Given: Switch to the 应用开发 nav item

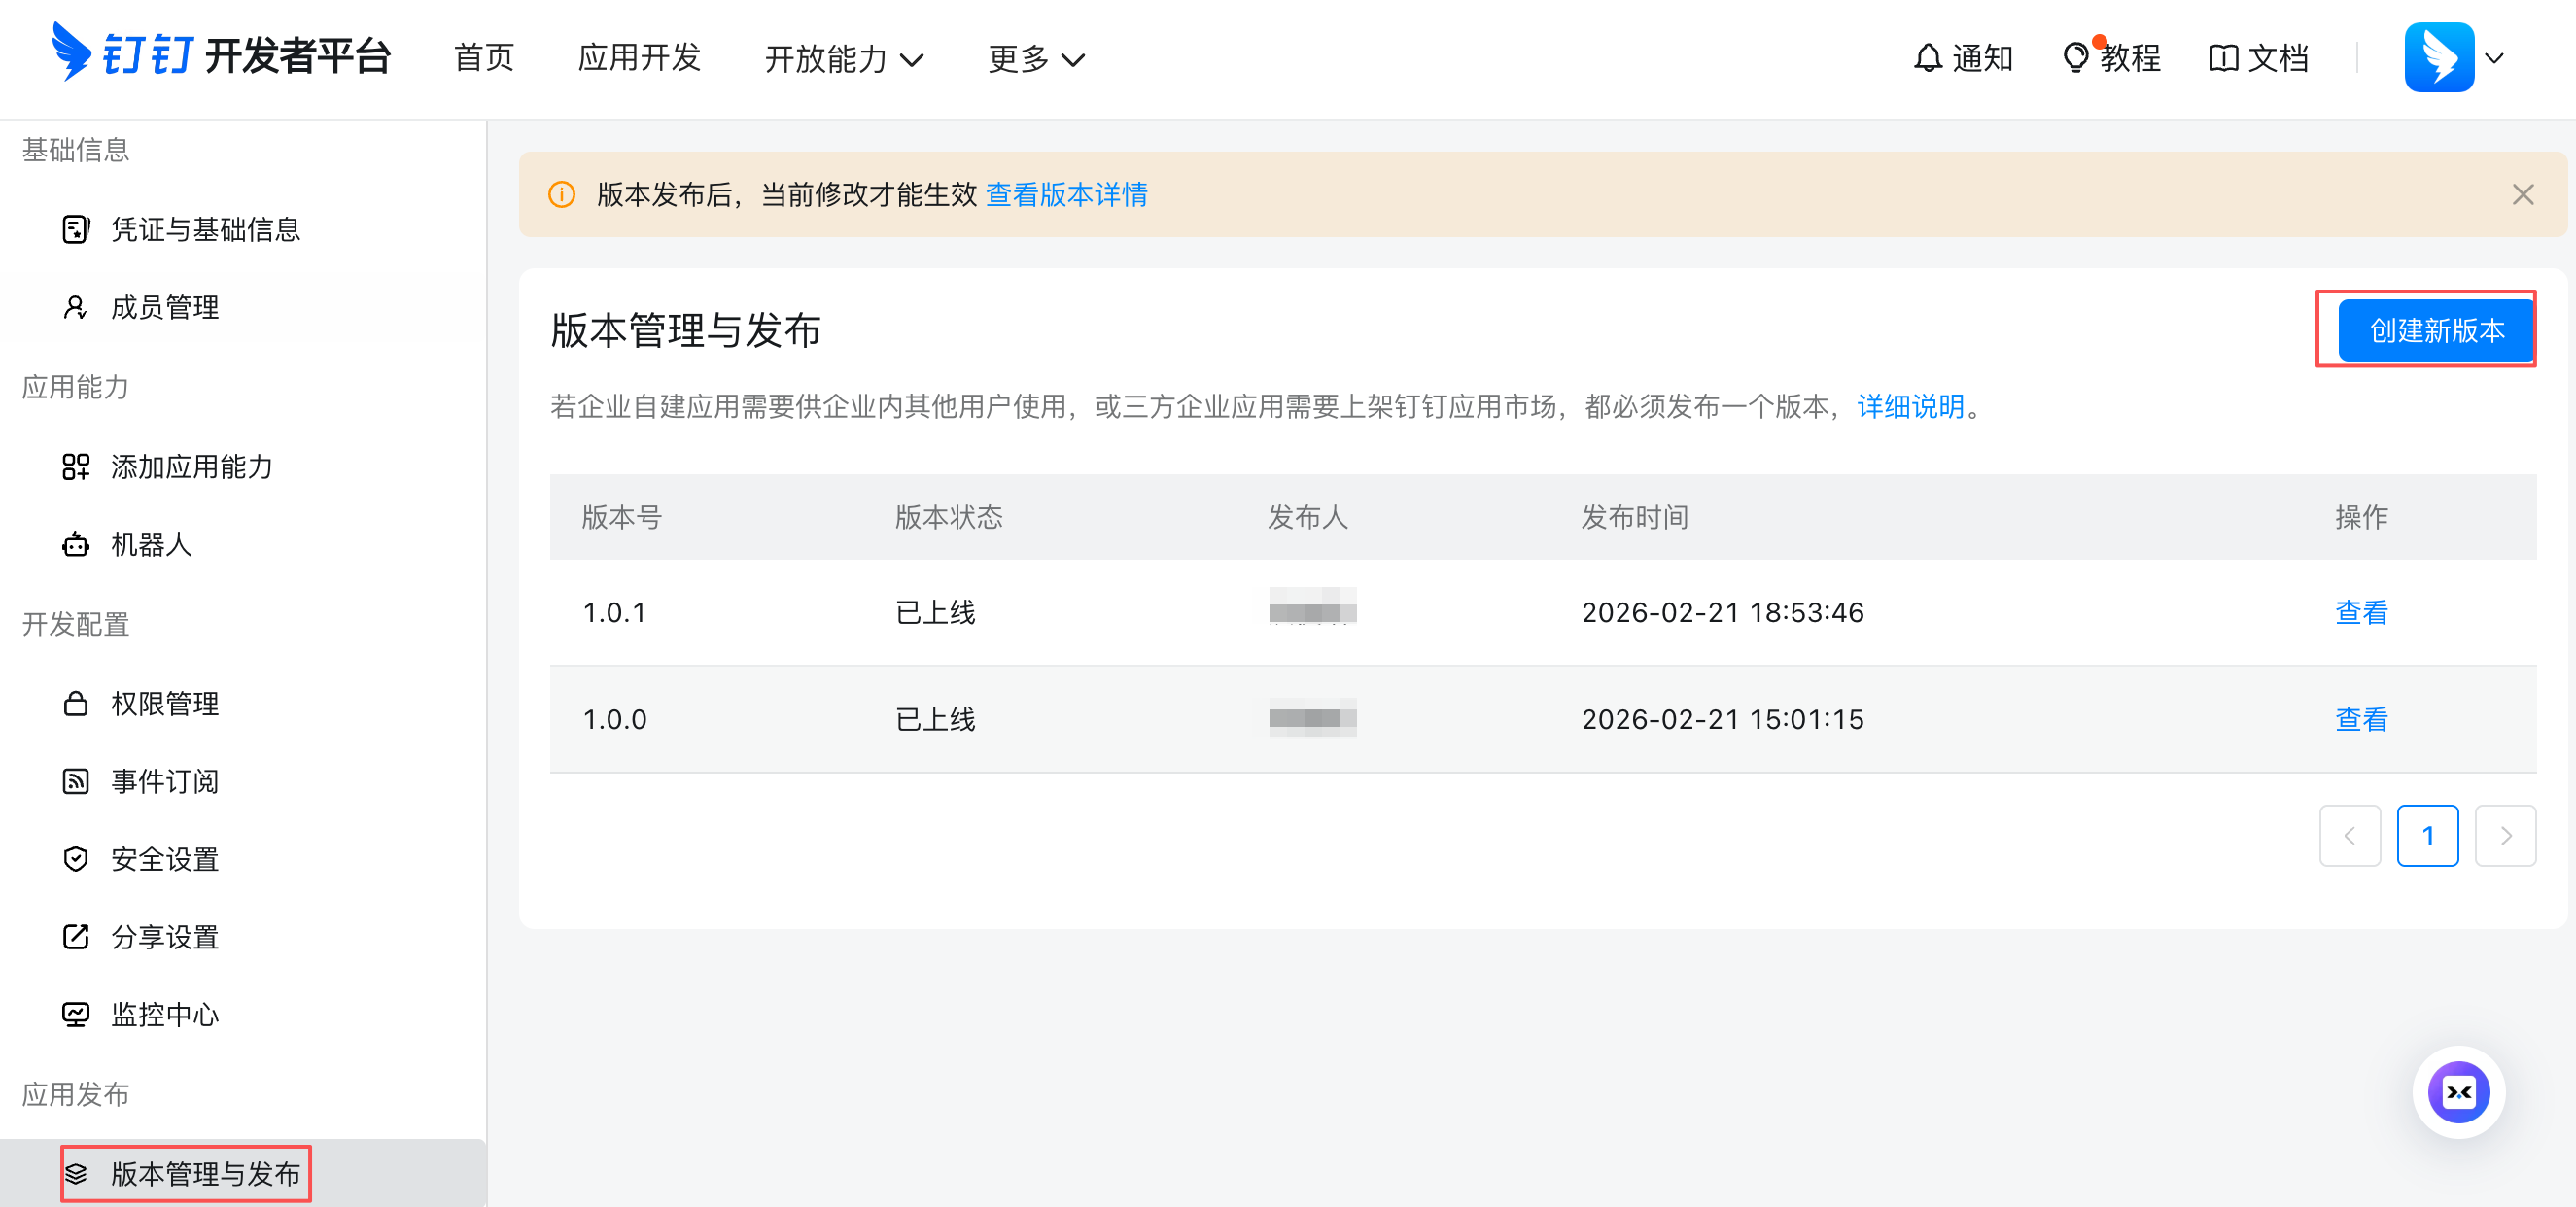Looking at the screenshot, I should 639,58.
